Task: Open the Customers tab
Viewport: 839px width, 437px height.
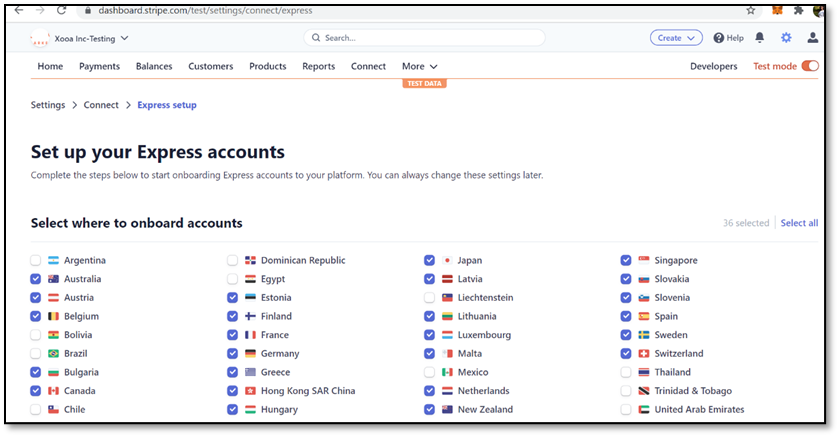Action: pyautogui.click(x=211, y=66)
